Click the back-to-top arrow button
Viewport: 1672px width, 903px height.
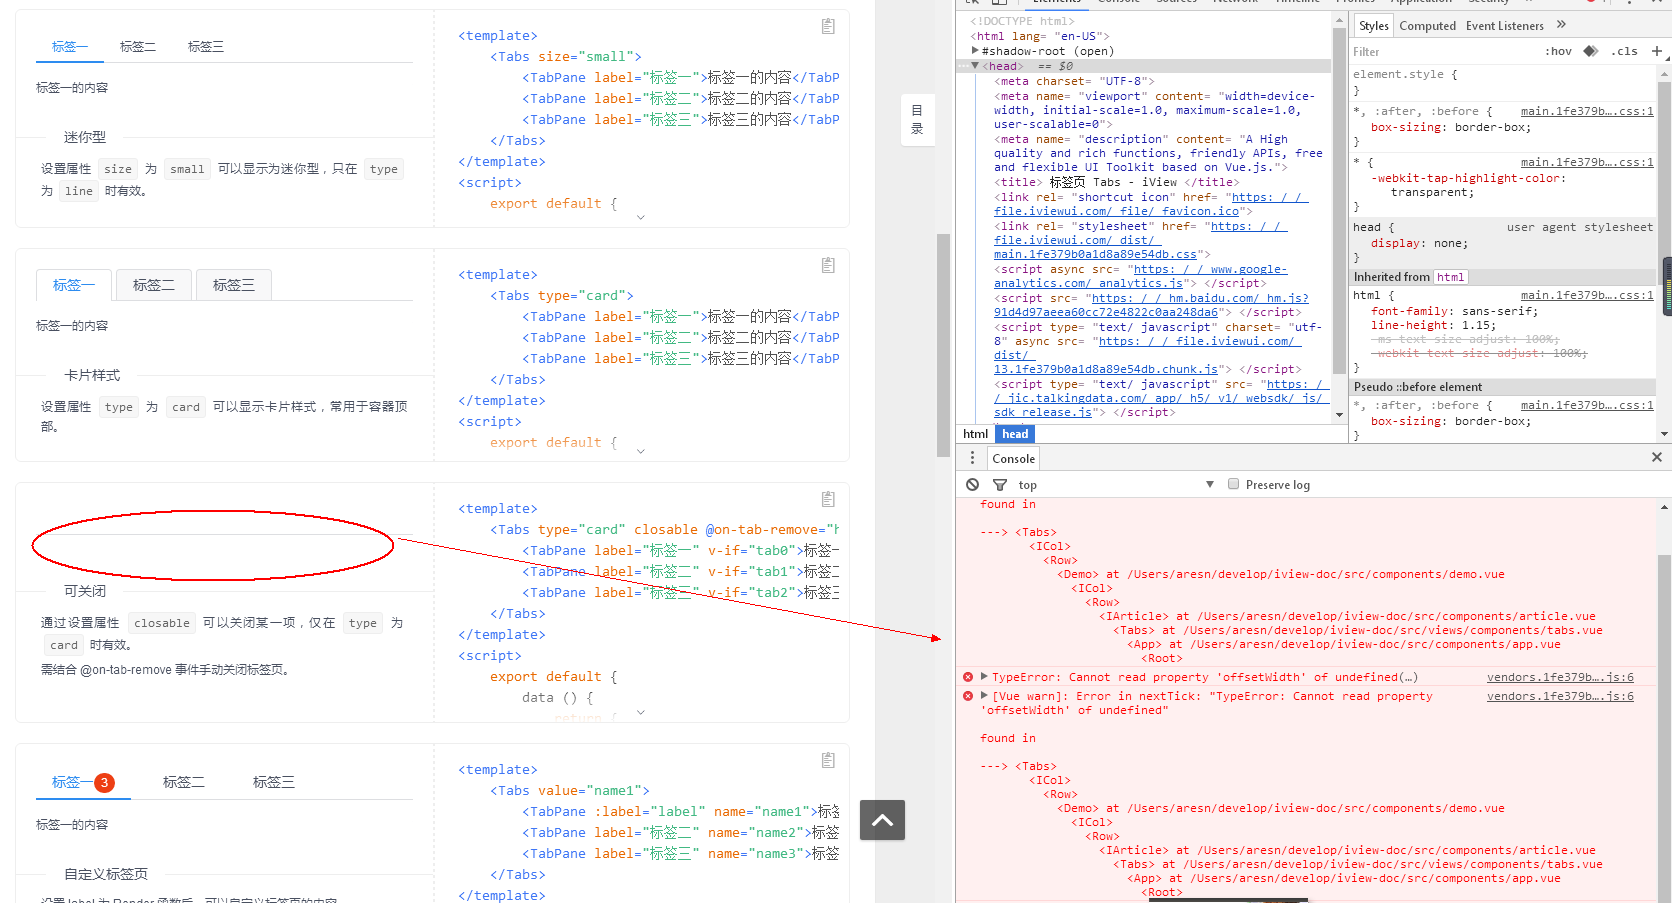point(882,820)
